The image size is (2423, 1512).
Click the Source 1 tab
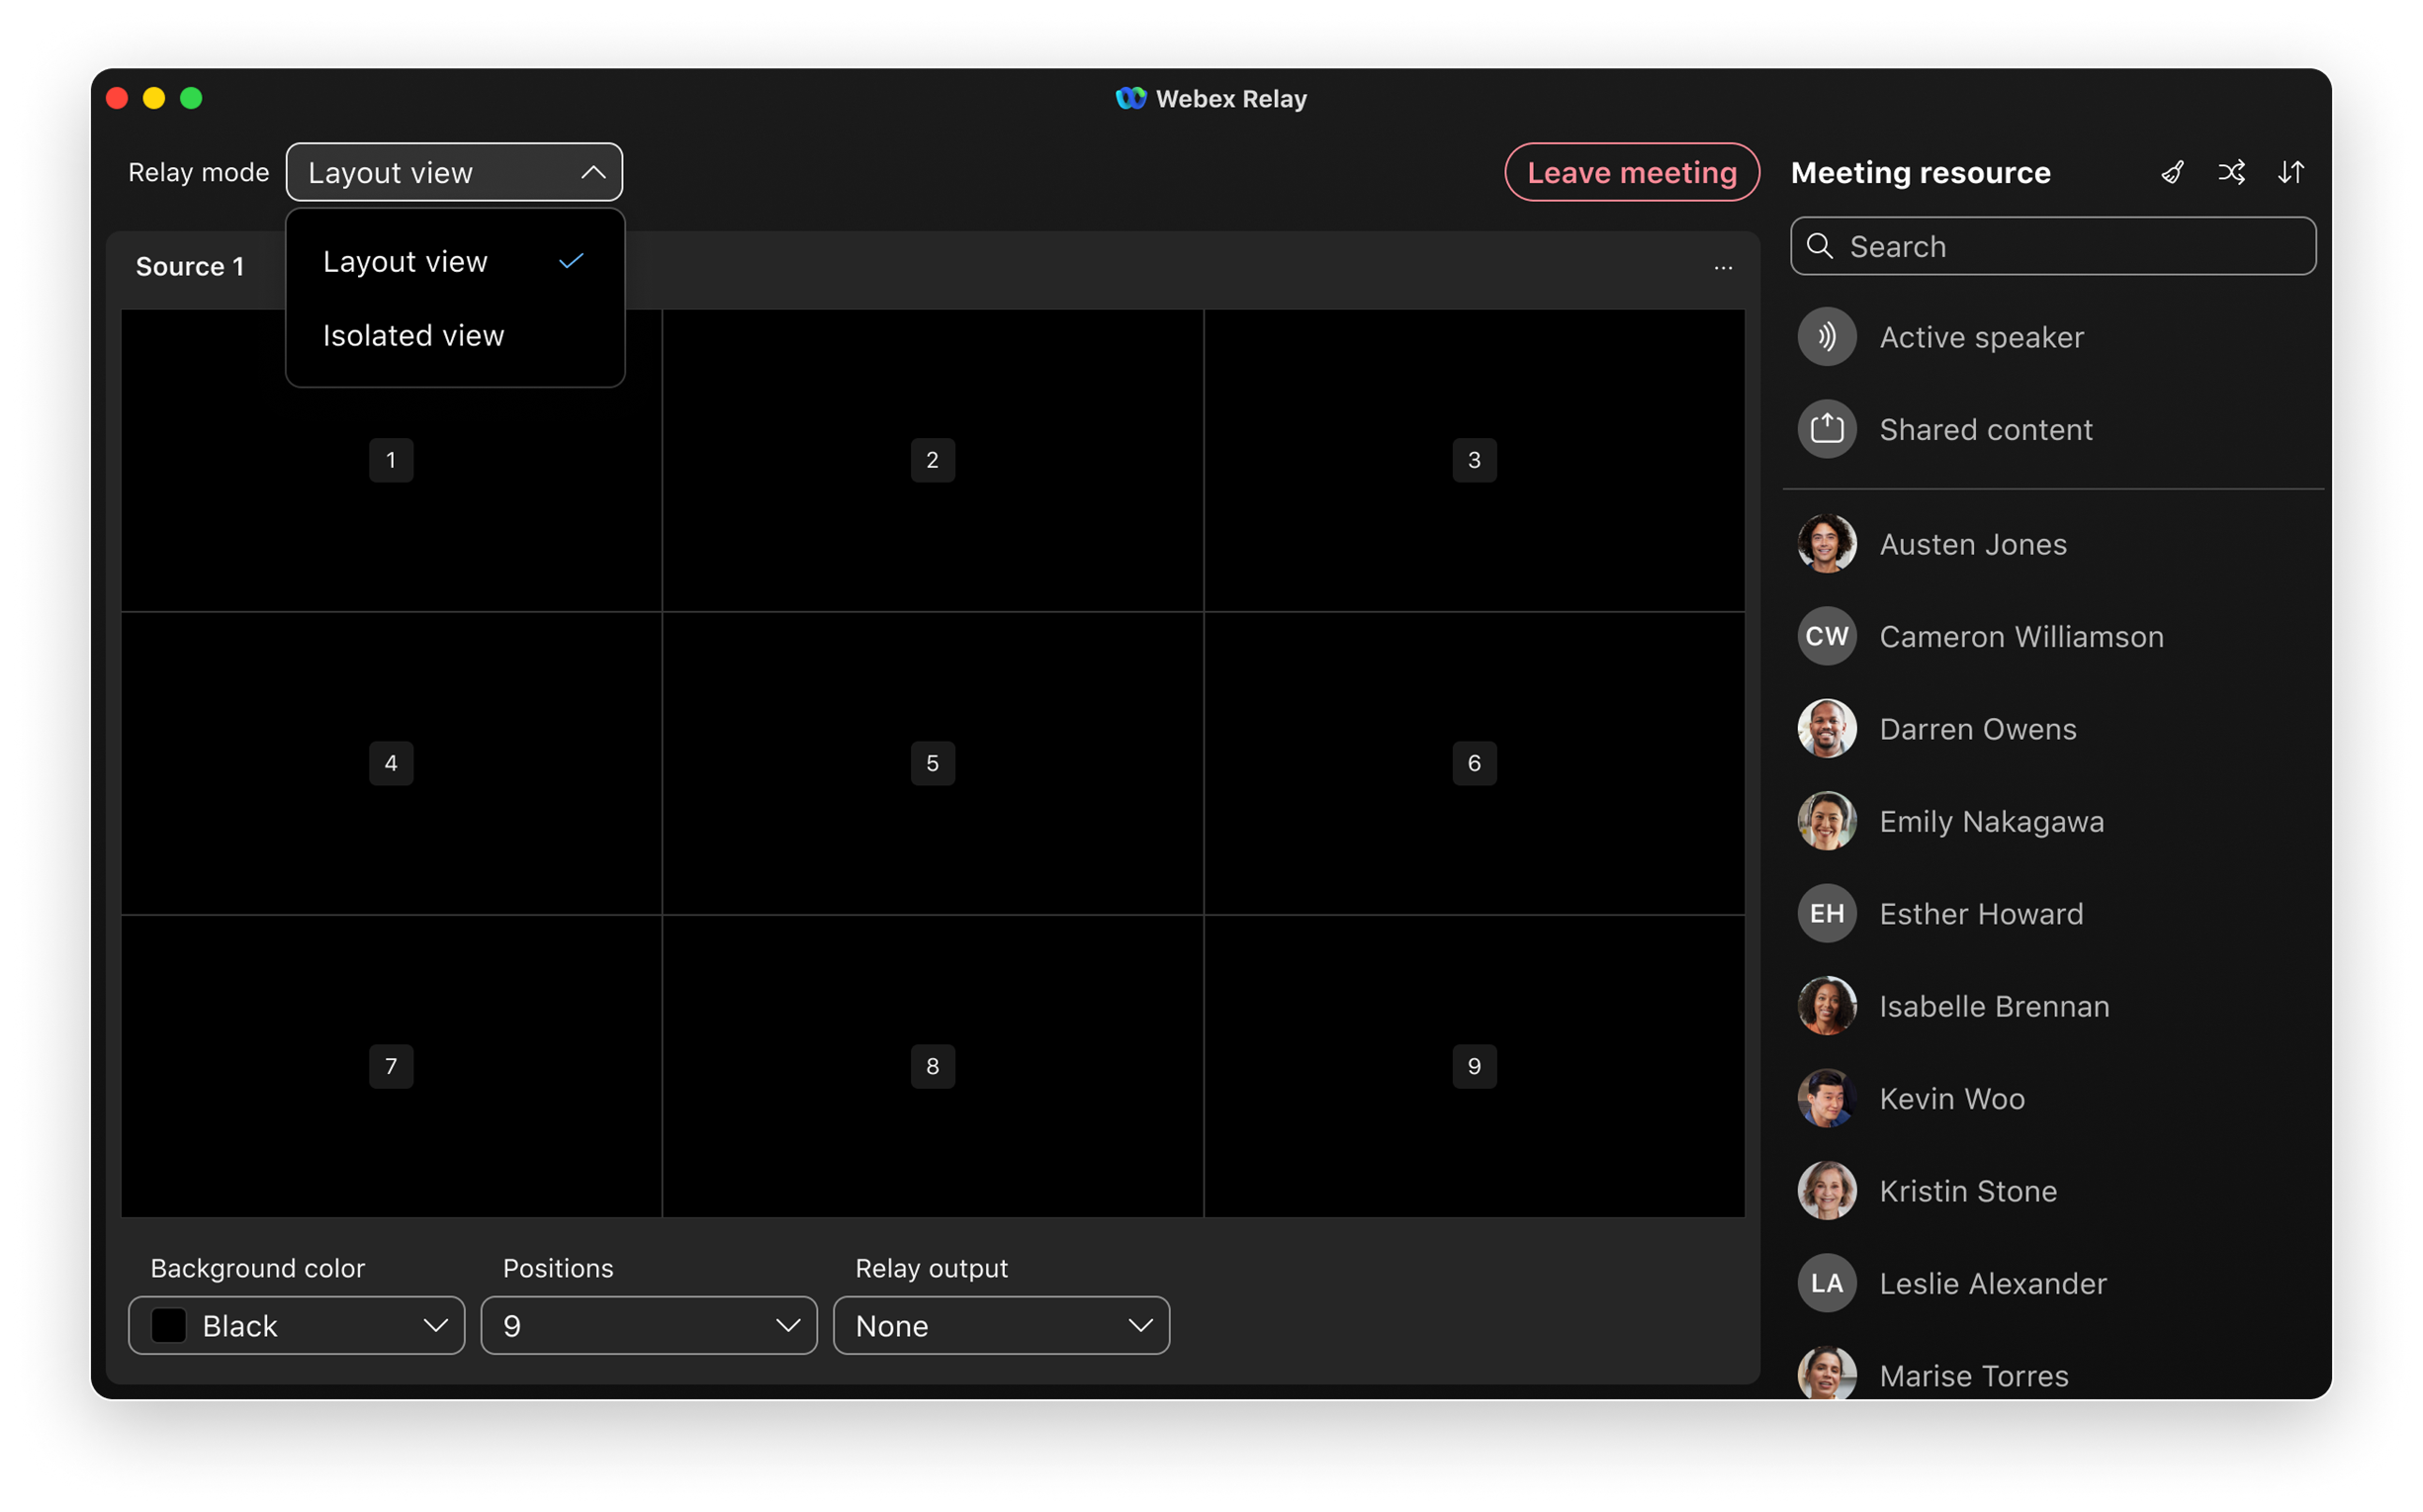click(x=190, y=266)
